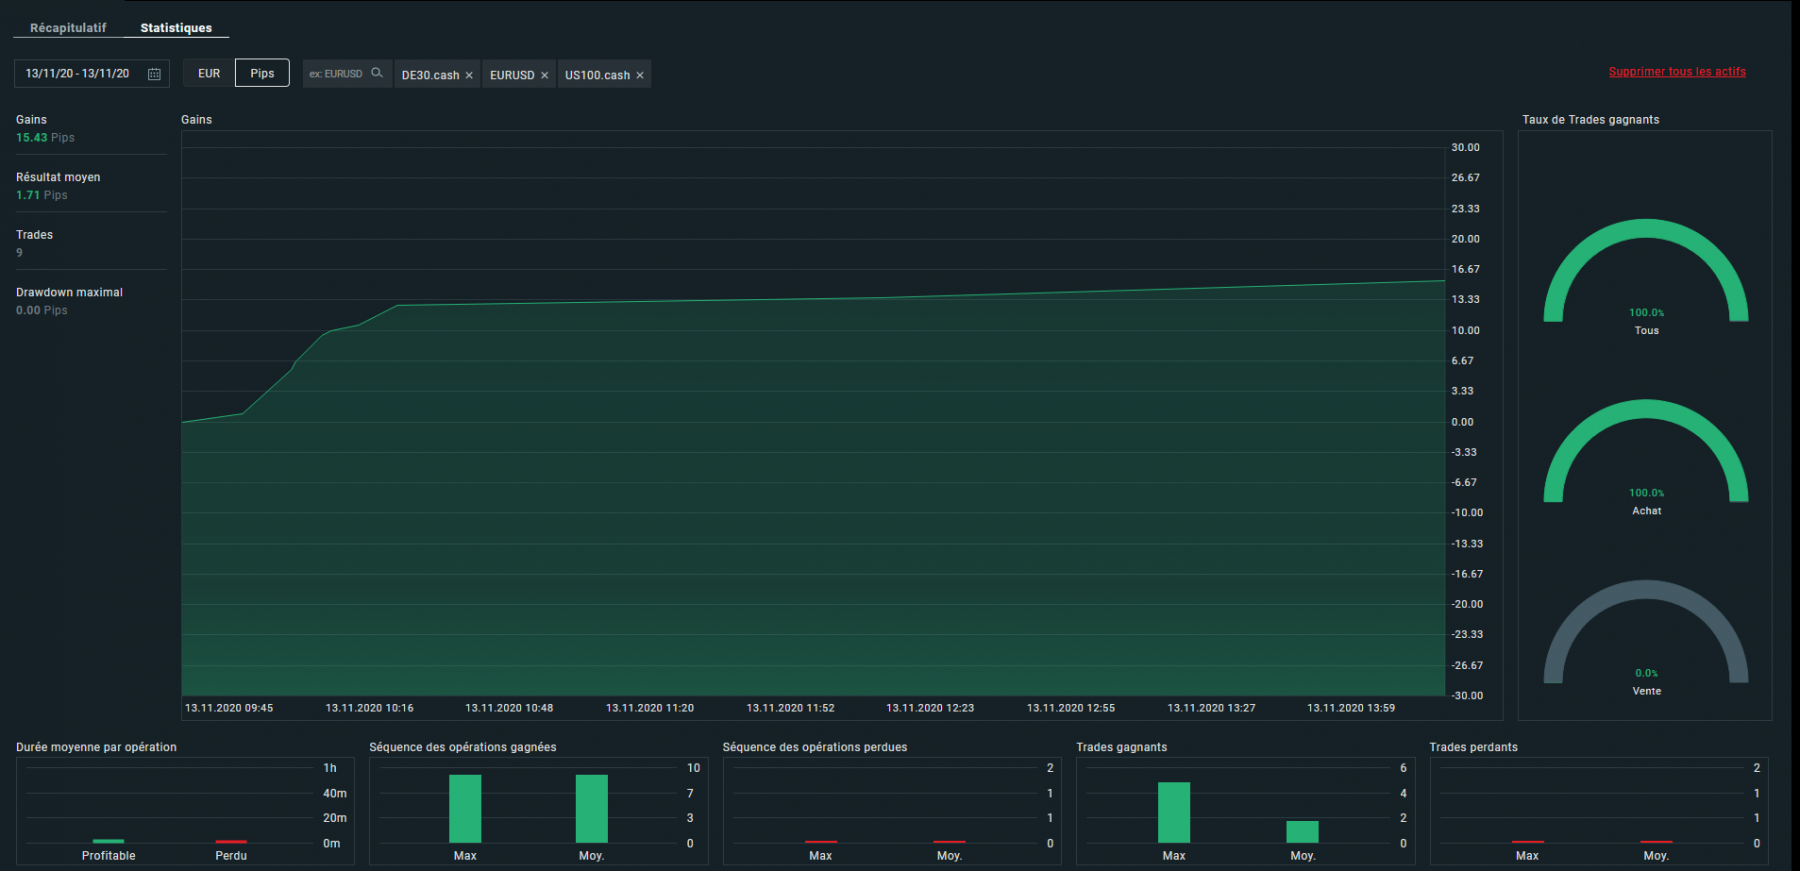Remove the DE30.cash asset filter
This screenshot has width=1800, height=871.
click(x=469, y=75)
